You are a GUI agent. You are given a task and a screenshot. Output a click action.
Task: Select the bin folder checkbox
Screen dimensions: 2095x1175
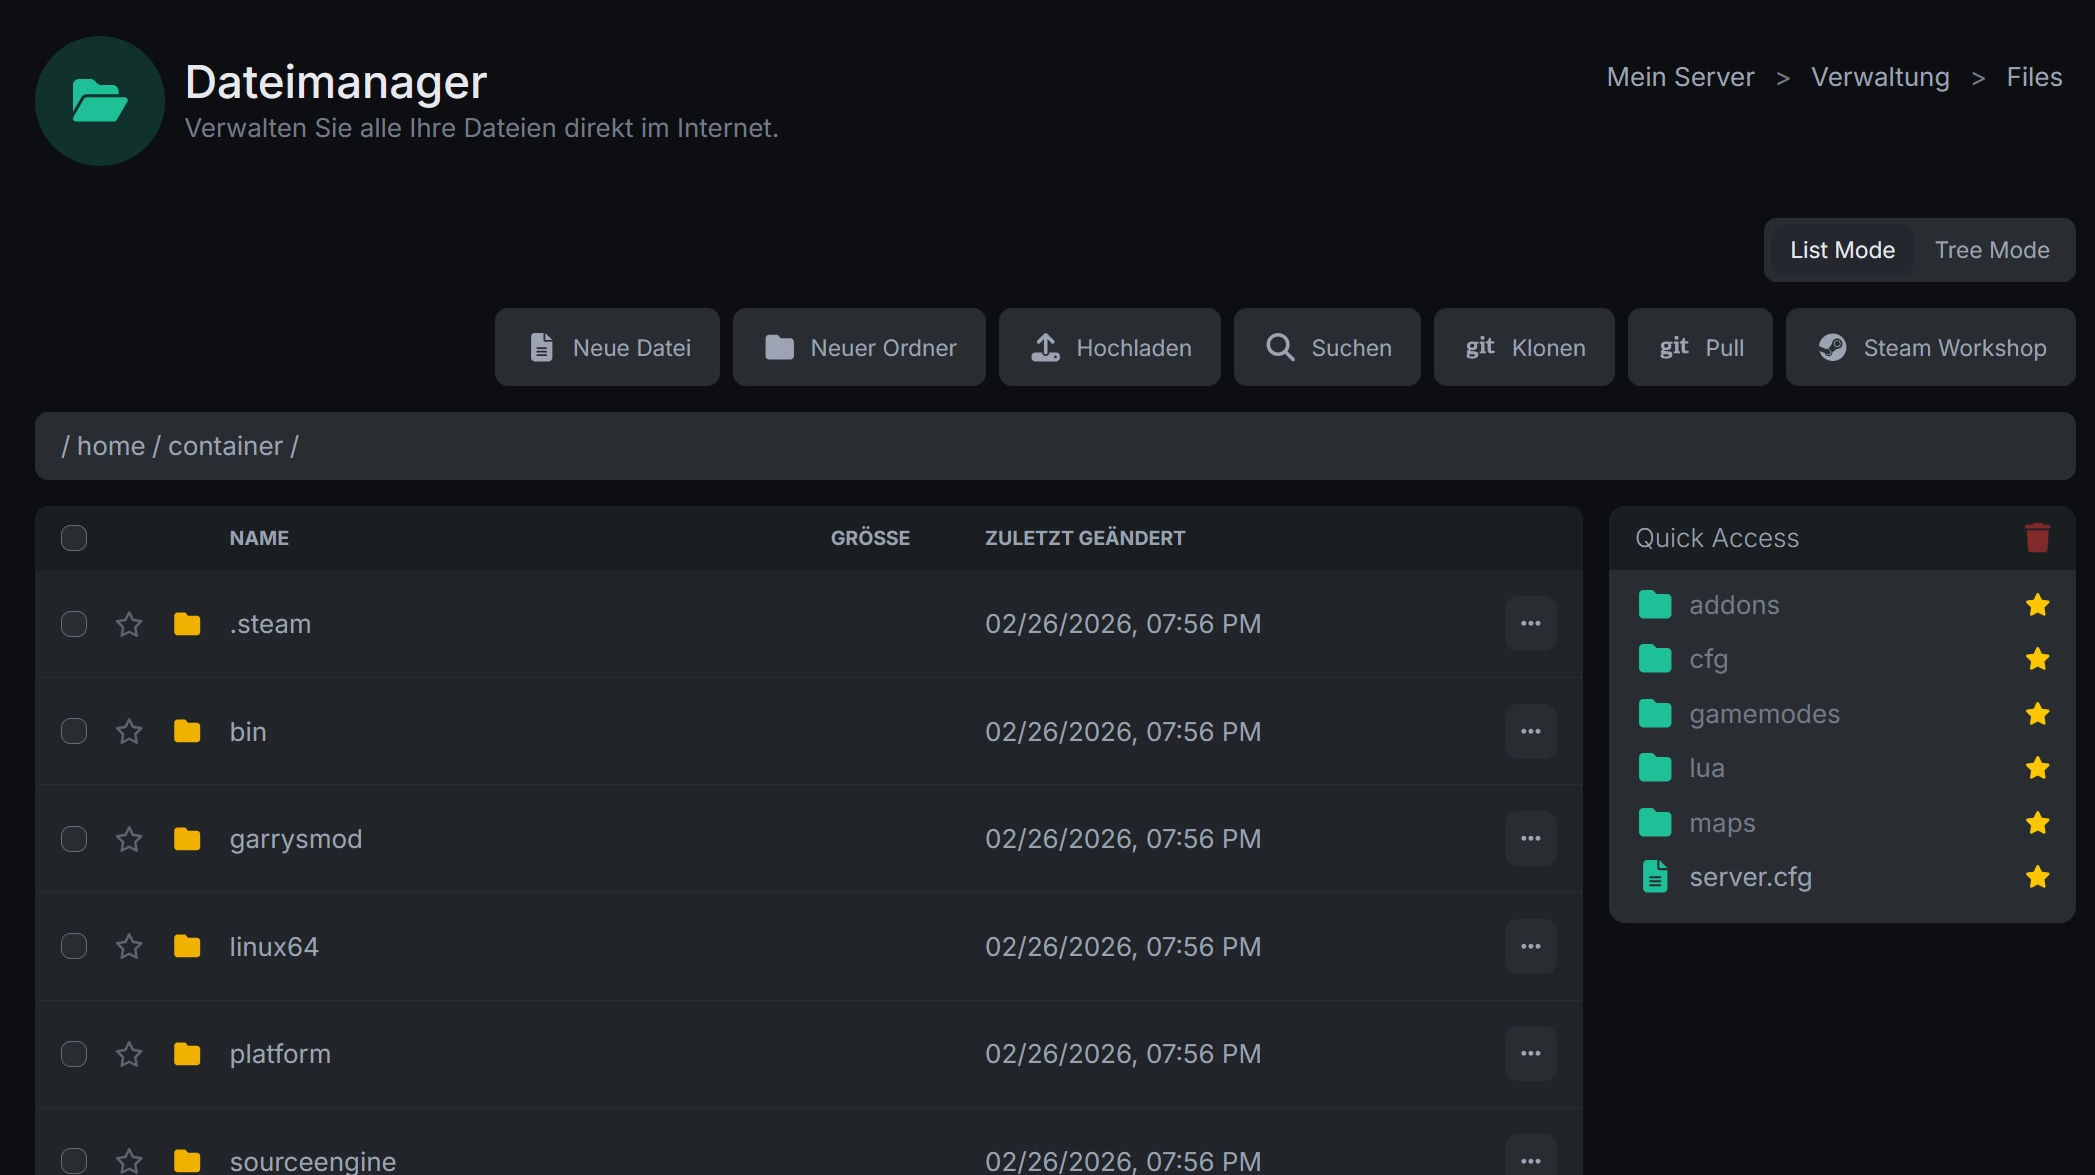[x=74, y=731]
